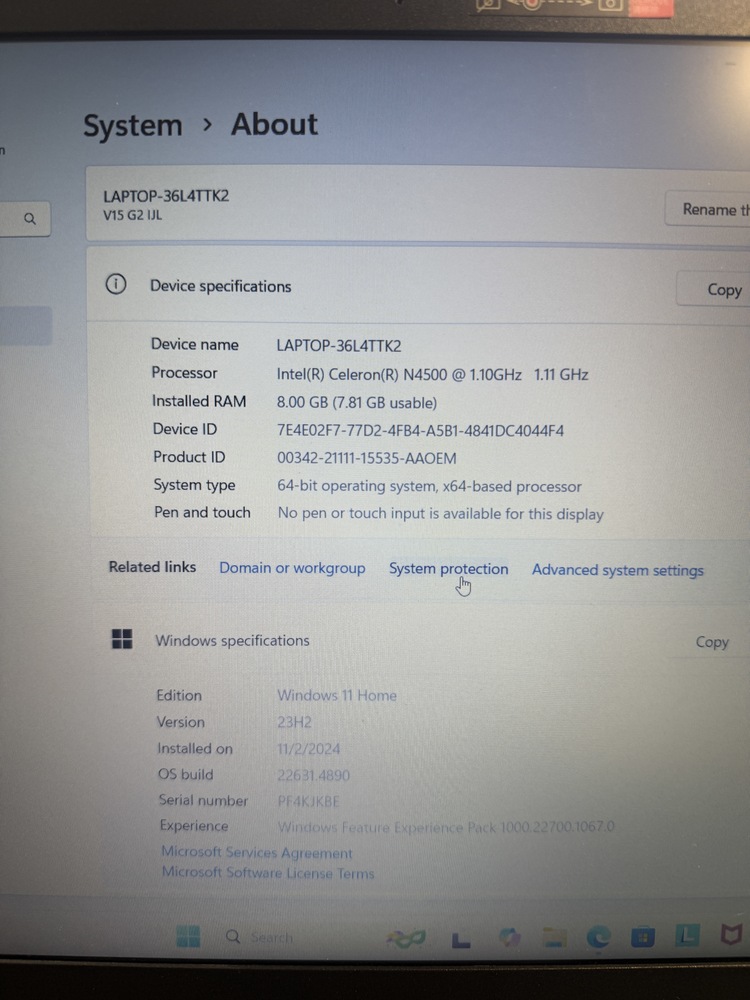Open the Copilot icon in taskbar
Image resolution: width=750 pixels, height=1000 pixels.
tap(509, 937)
